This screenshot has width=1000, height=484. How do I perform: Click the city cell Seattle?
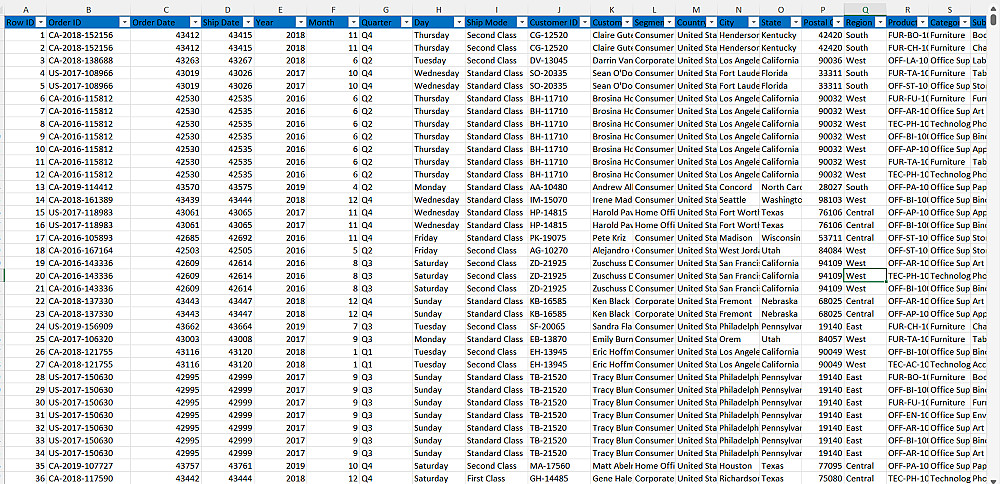pos(738,200)
